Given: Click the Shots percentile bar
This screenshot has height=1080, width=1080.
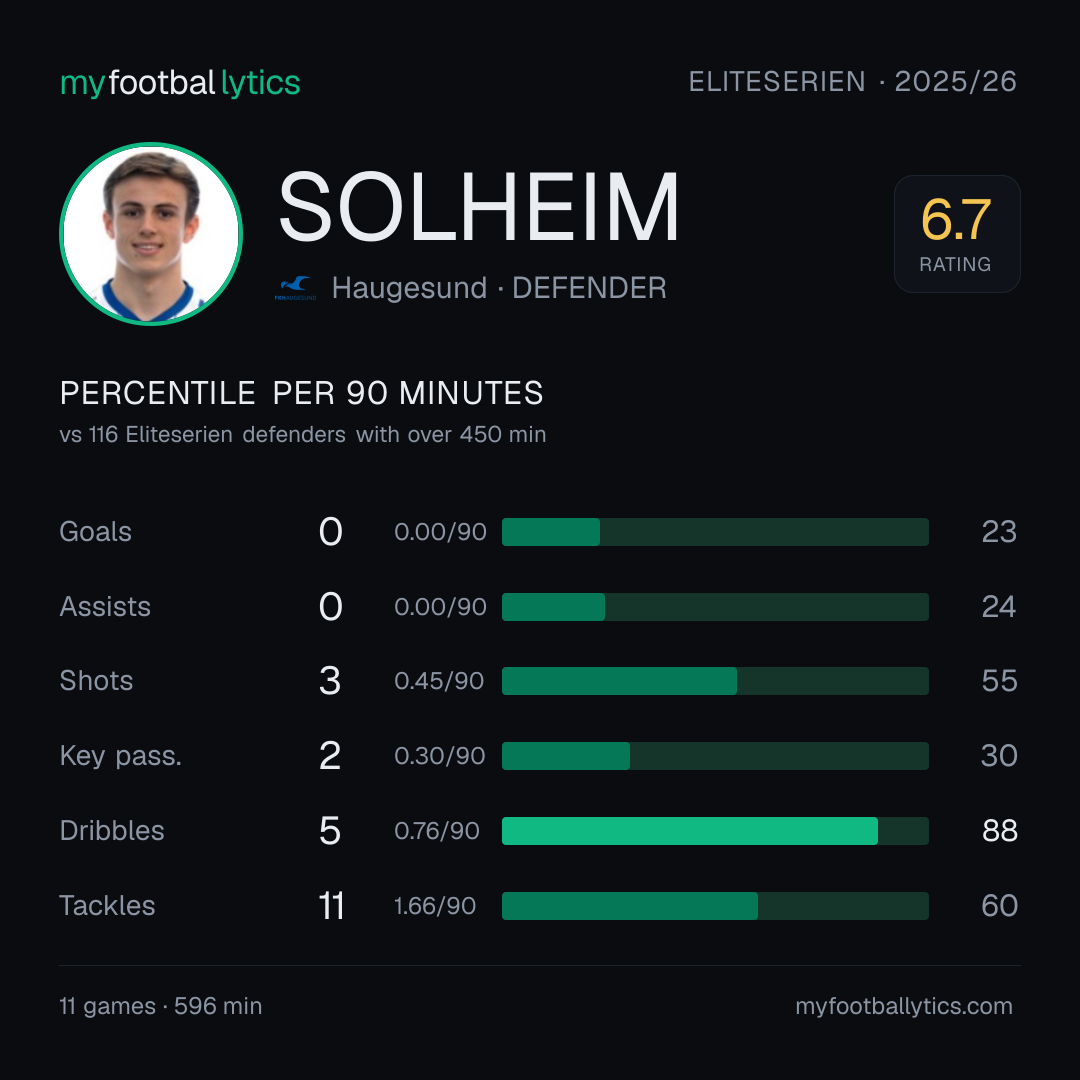Looking at the screenshot, I should 715,681.
